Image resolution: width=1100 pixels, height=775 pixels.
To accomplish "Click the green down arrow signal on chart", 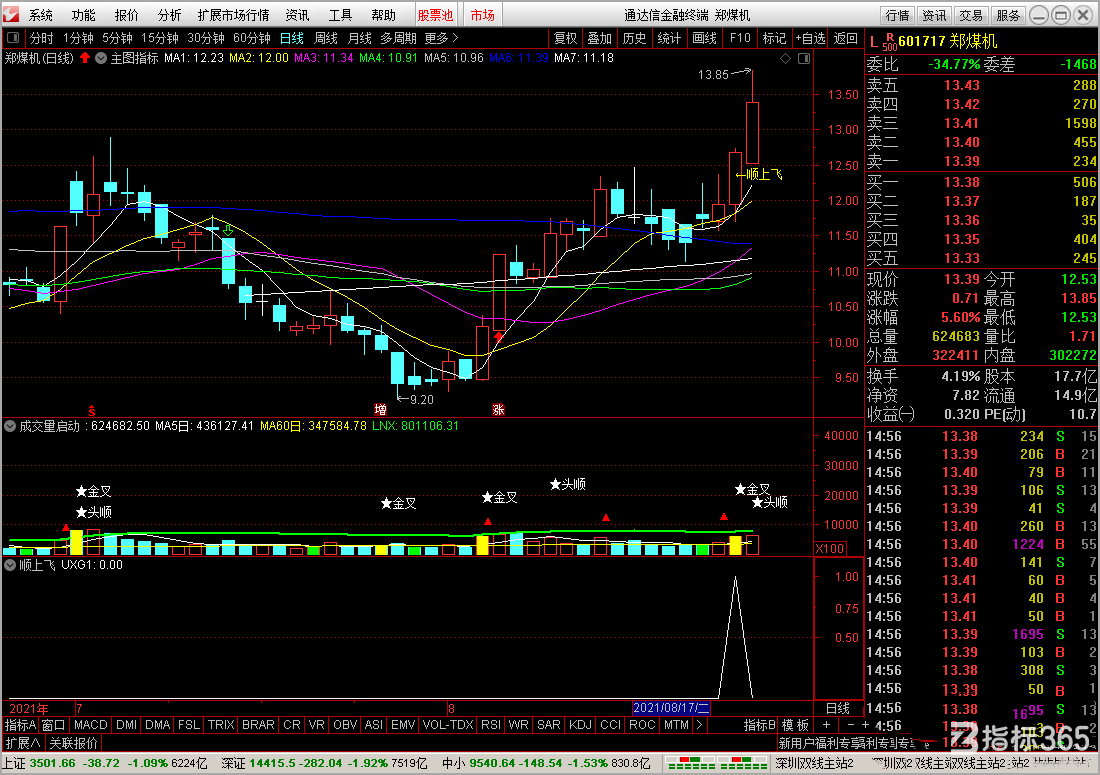I will point(228,230).
